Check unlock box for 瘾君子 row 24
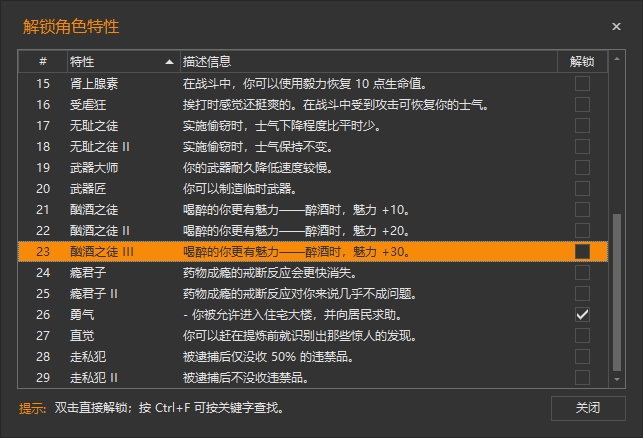643x438 pixels. 582,273
